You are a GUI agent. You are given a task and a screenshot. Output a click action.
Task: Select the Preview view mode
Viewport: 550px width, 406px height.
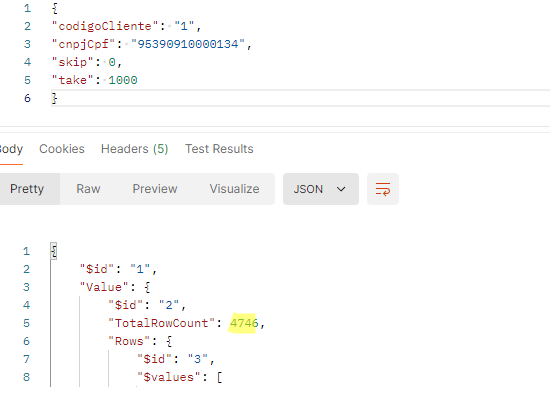pos(155,189)
